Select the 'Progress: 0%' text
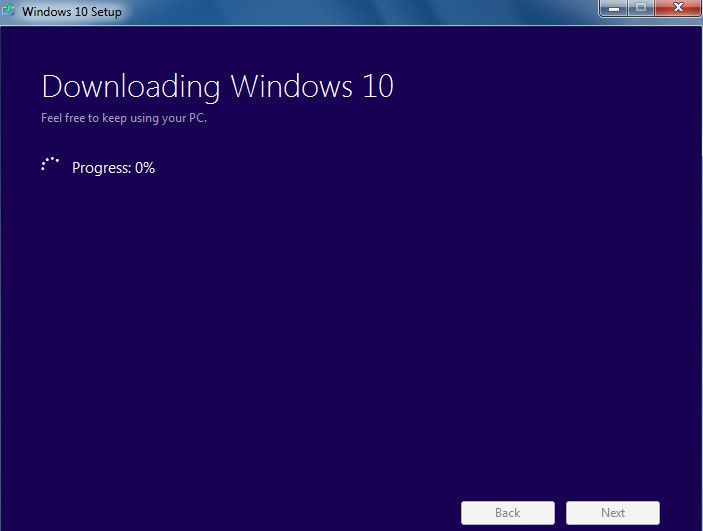The width and height of the screenshot is (703, 531). pyautogui.click(x=113, y=168)
